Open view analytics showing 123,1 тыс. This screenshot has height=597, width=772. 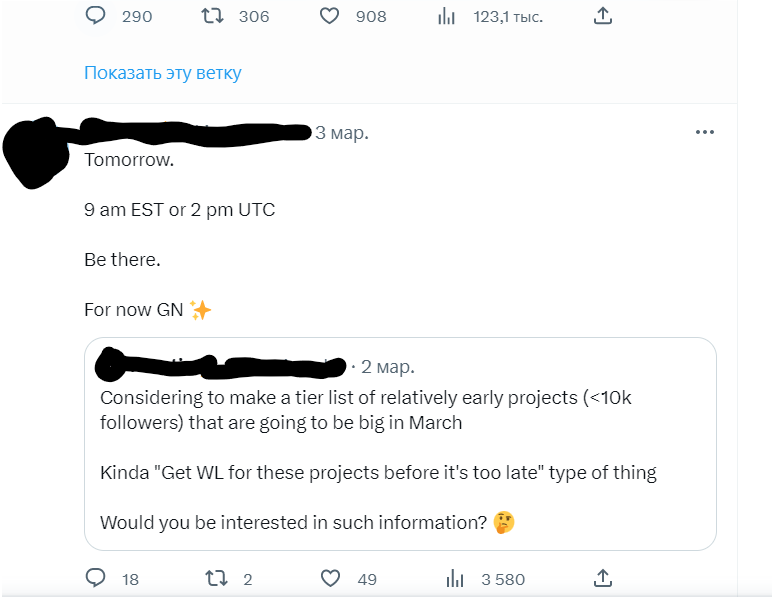(x=447, y=16)
